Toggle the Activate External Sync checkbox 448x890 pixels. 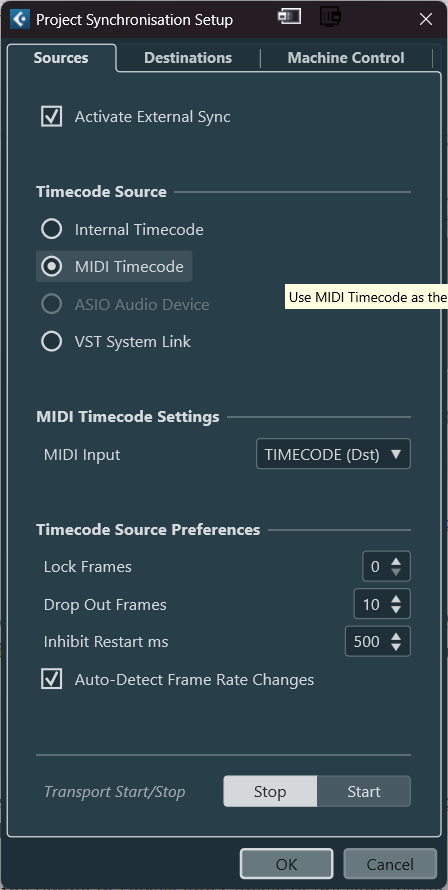(52, 116)
